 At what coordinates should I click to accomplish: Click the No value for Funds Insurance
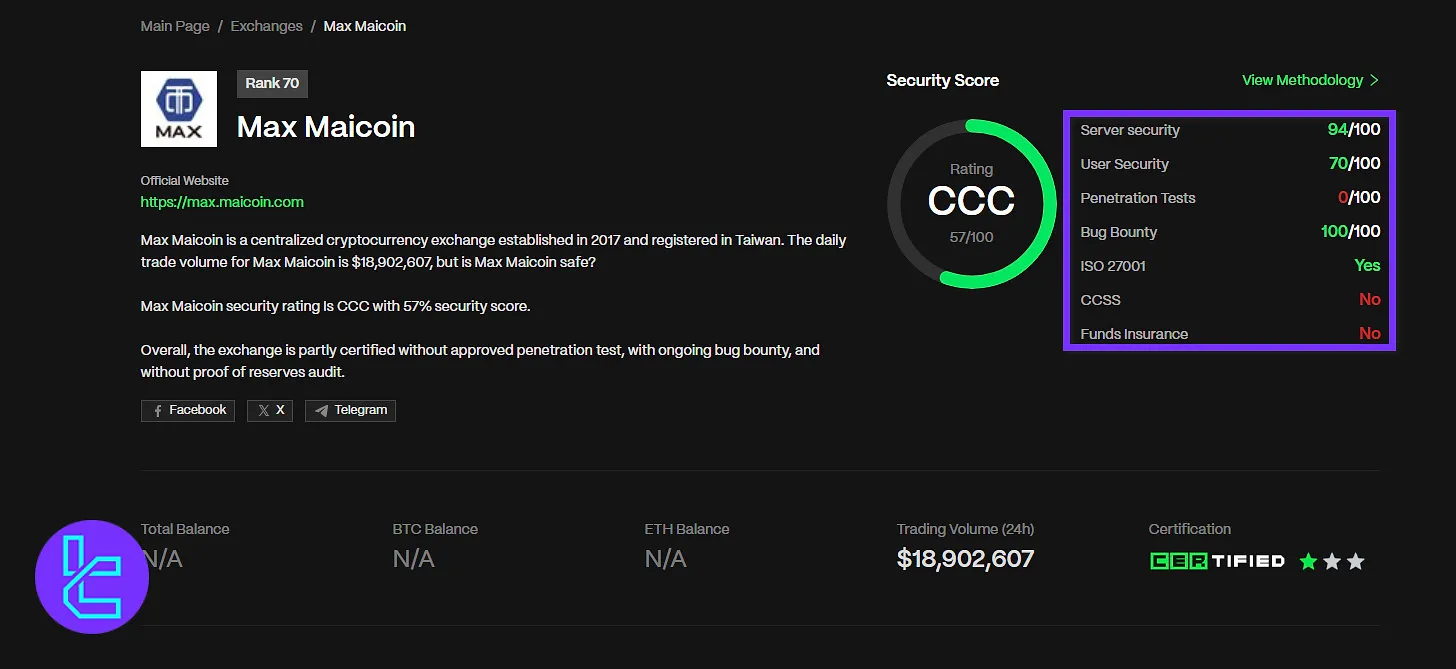pyautogui.click(x=1370, y=334)
